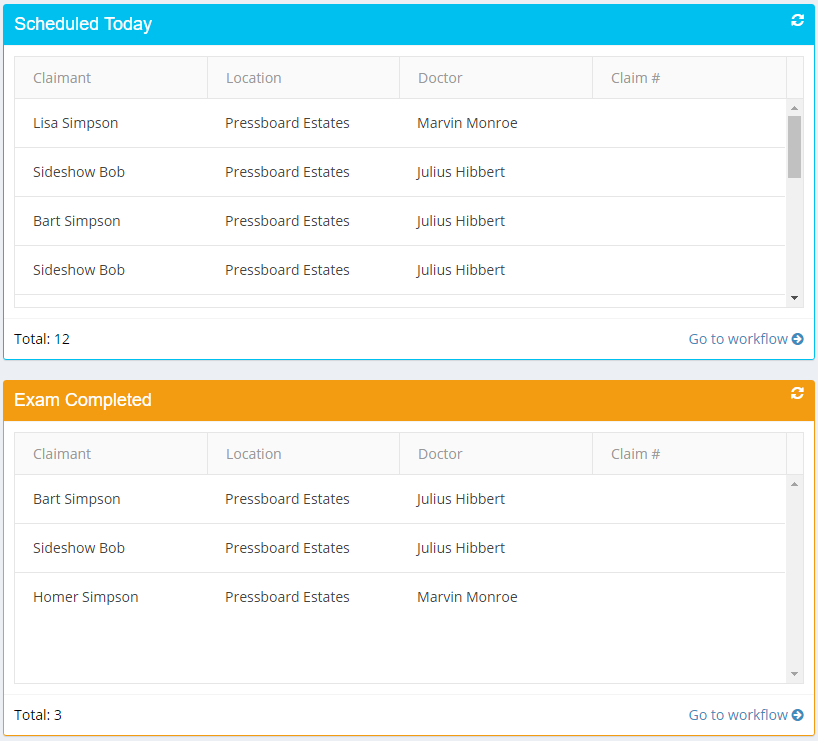The image size is (818, 741).
Task: Sort Exam Completed by Claimant column
Action: 62,454
